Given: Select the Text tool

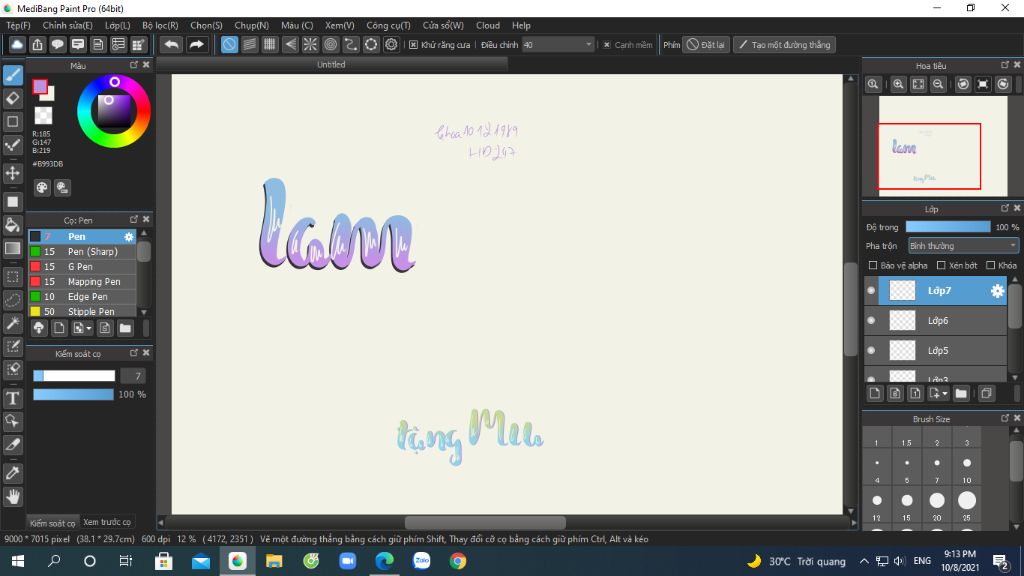Looking at the screenshot, I should click(x=12, y=398).
